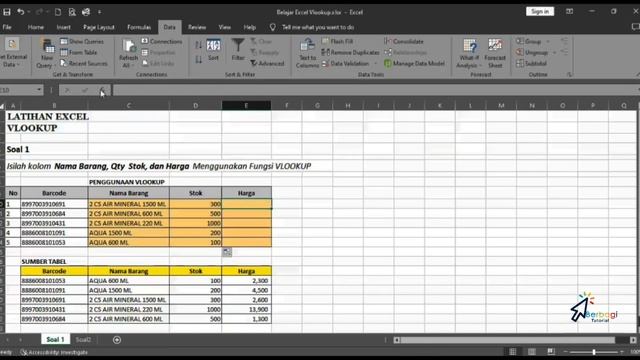
Task: Expand the Ungroup dropdown arrow
Action: 554,53
